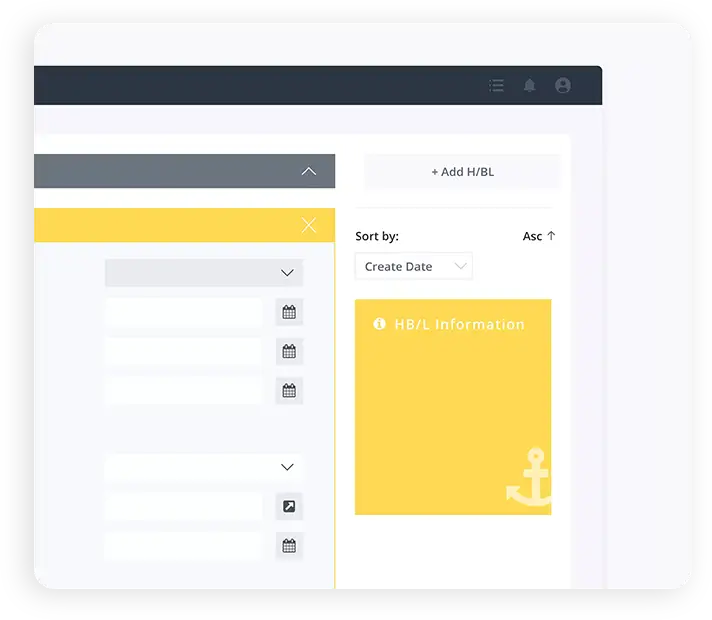Focus the first date input field
Image resolution: width=712 pixels, height=620 pixels.
point(183,312)
